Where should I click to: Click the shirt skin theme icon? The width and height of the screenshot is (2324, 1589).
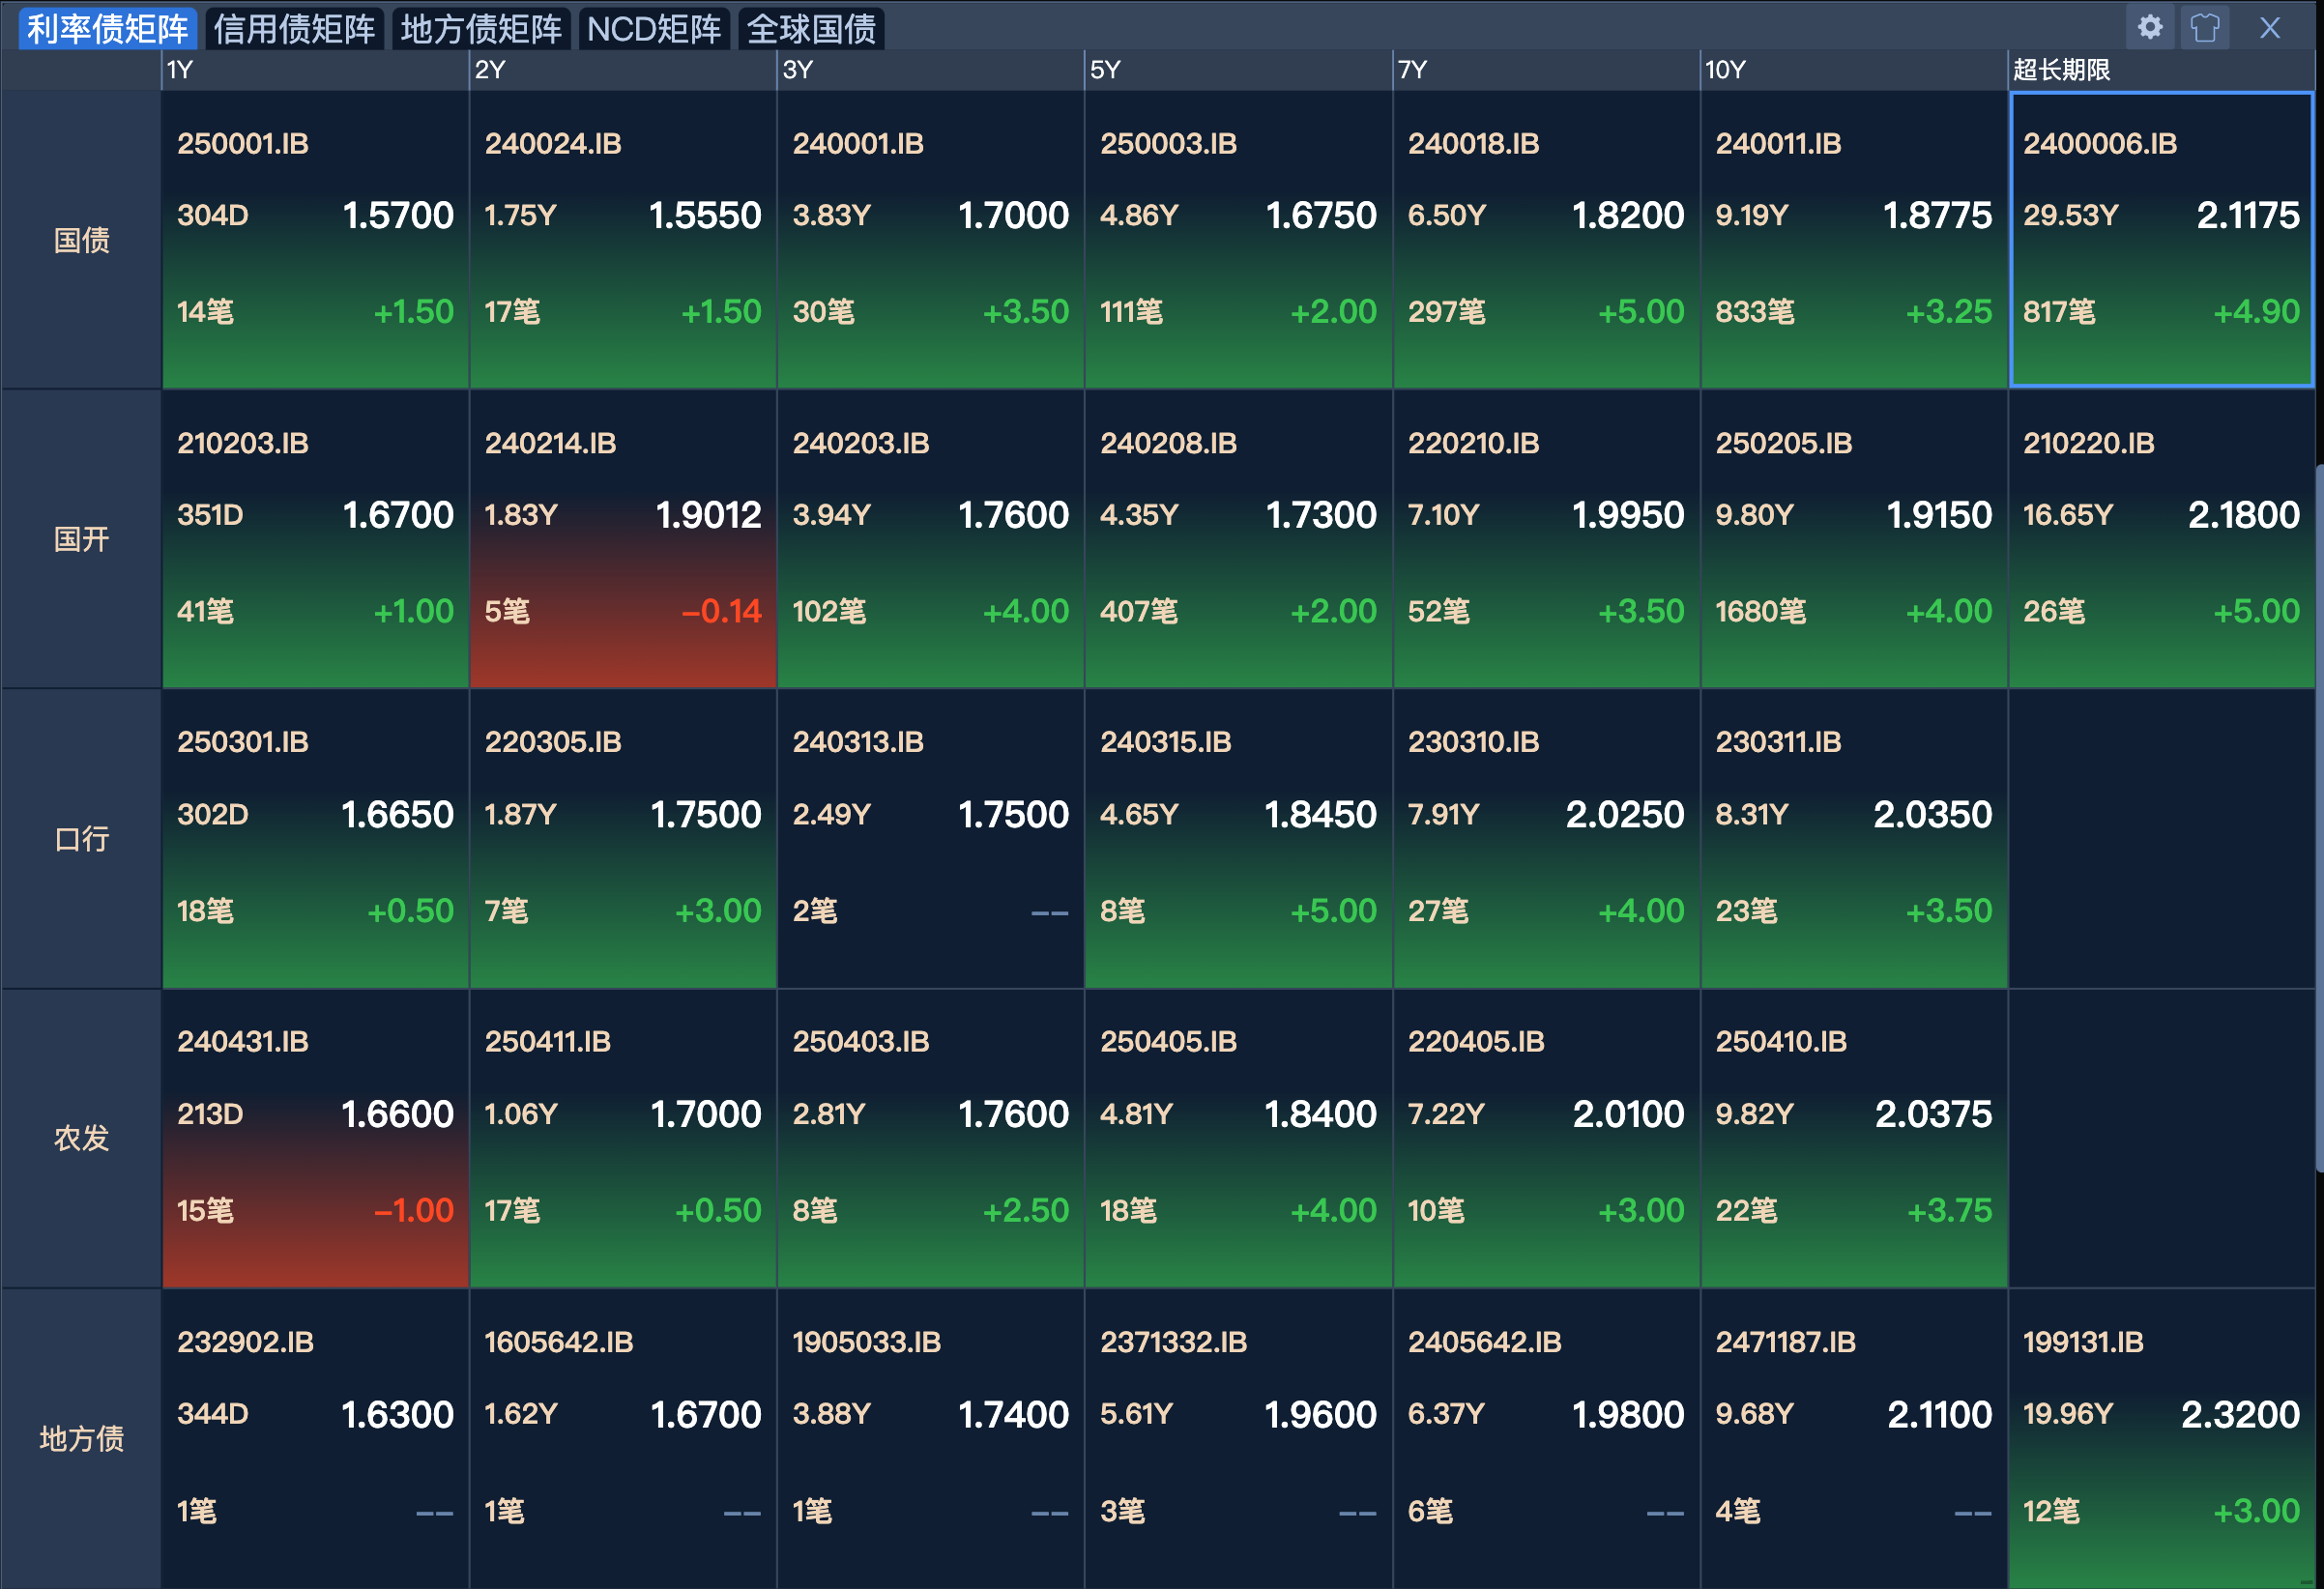coord(2204,27)
